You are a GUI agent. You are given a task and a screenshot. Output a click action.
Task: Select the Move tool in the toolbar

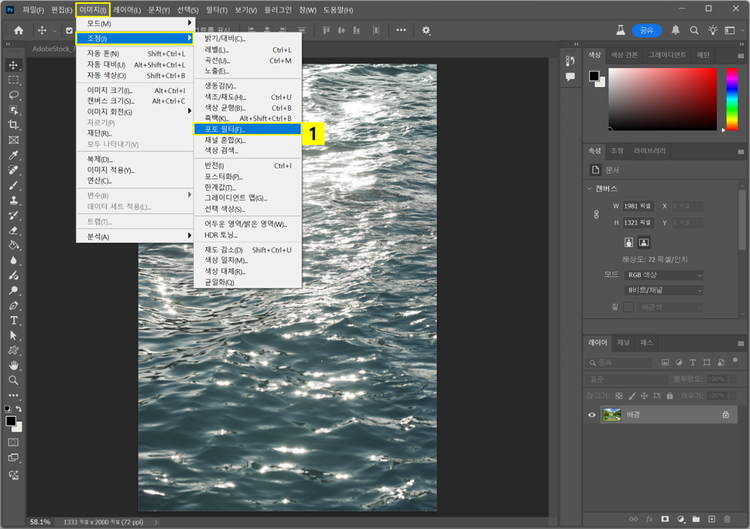14,65
